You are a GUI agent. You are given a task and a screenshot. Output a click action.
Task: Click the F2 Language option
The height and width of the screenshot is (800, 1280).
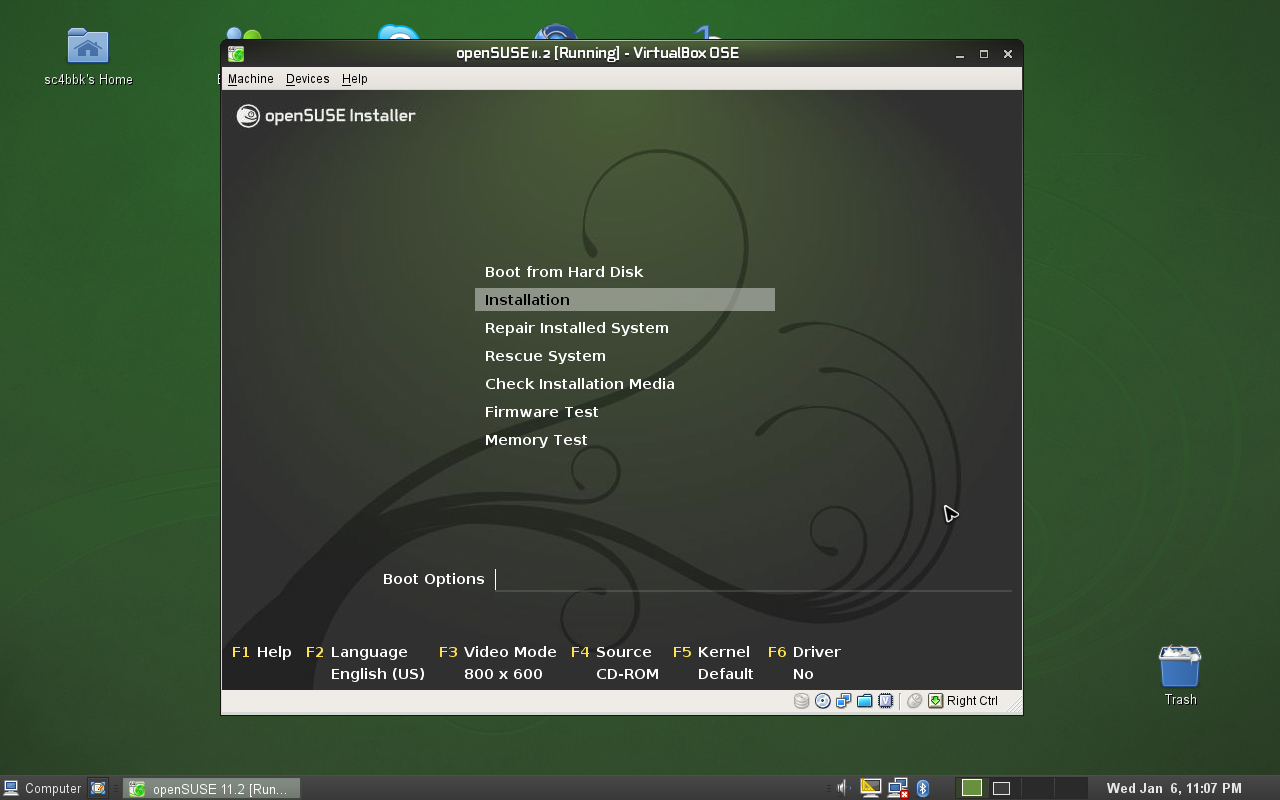357,652
